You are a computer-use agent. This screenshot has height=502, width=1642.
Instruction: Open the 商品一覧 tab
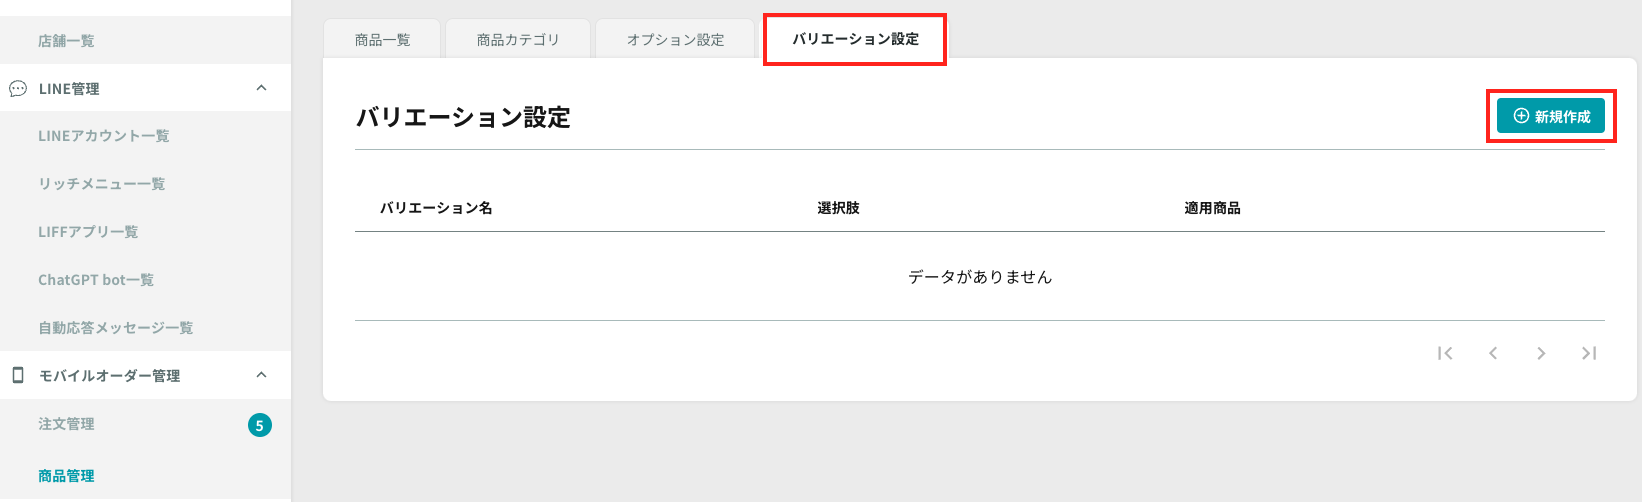tap(383, 40)
